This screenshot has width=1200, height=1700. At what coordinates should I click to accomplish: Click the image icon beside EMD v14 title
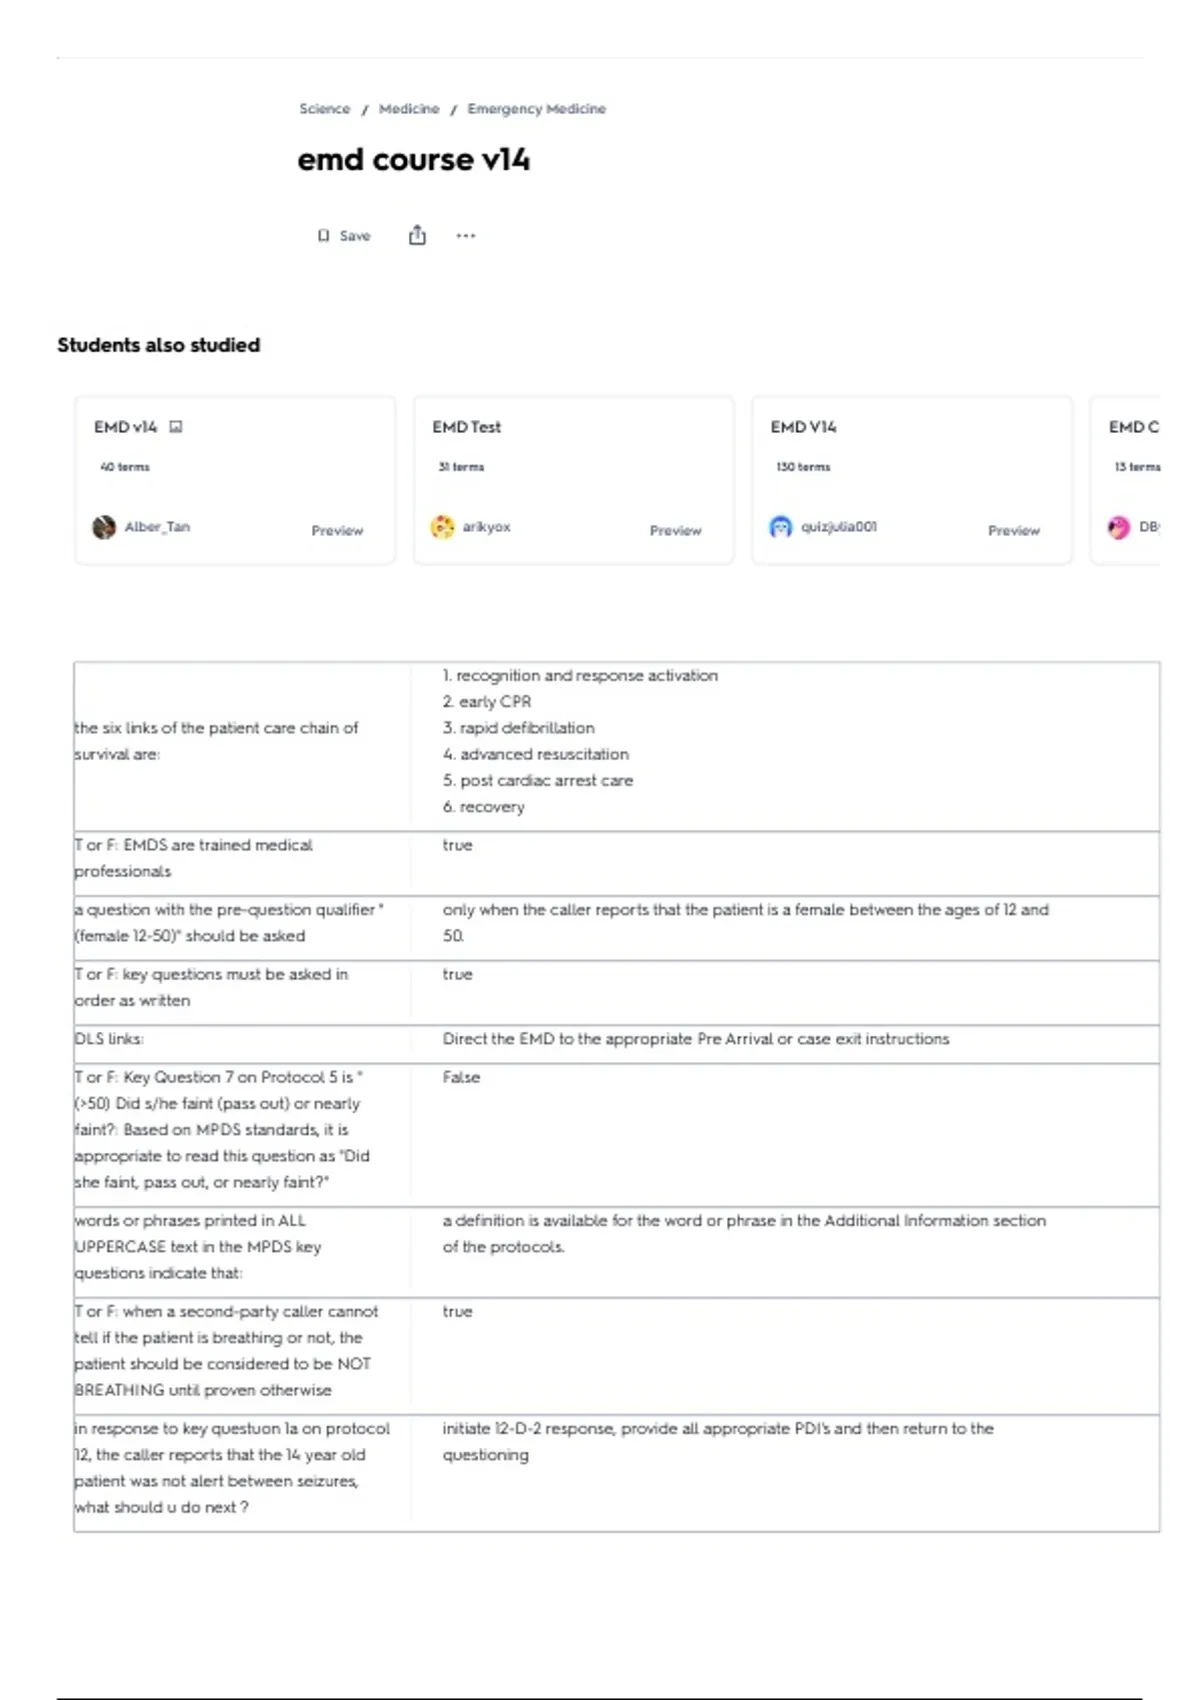pos(176,427)
